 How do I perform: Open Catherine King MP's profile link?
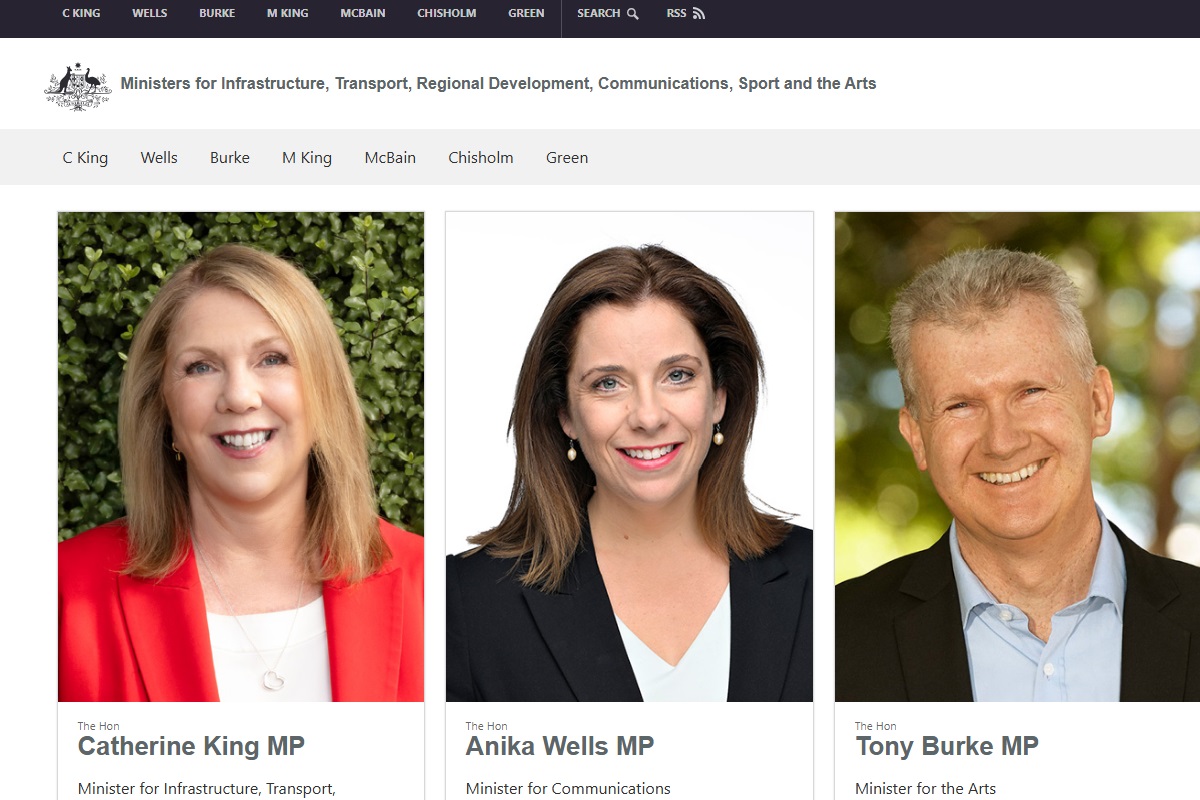coord(191,746)
